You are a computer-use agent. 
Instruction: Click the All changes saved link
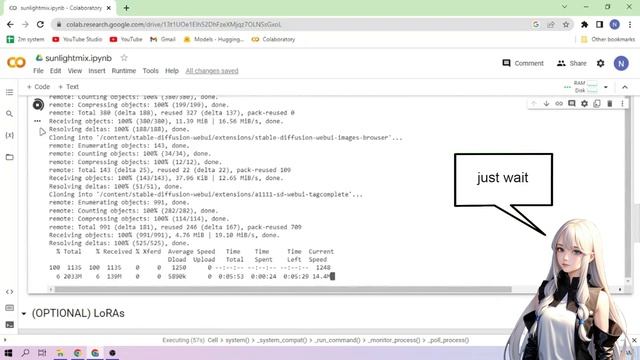pos(212,71)
